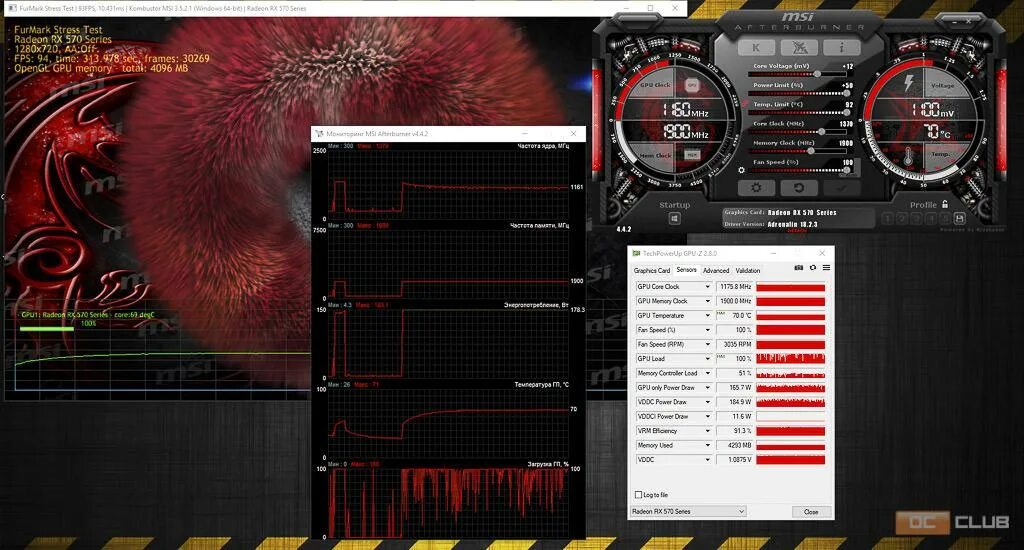Viewport: 1024px width, 550px height.
Task: Click the Core Voltage slider handle
Action: coord(817,74)
